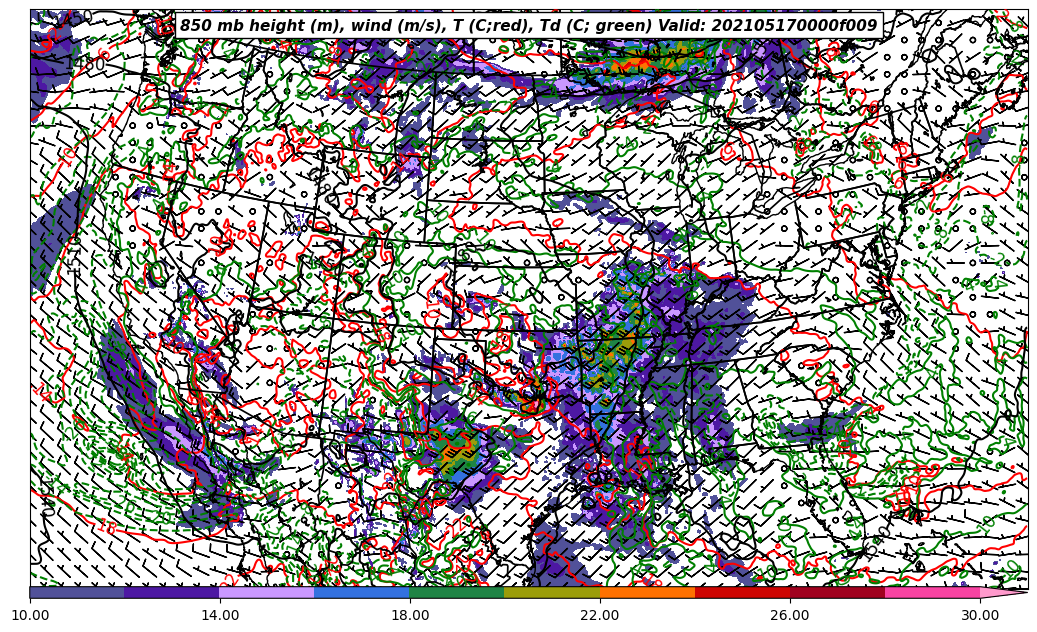Select the 14-16 lavender colorbar segment
This screenshot has height=632, width=1037.
point(267,592)
